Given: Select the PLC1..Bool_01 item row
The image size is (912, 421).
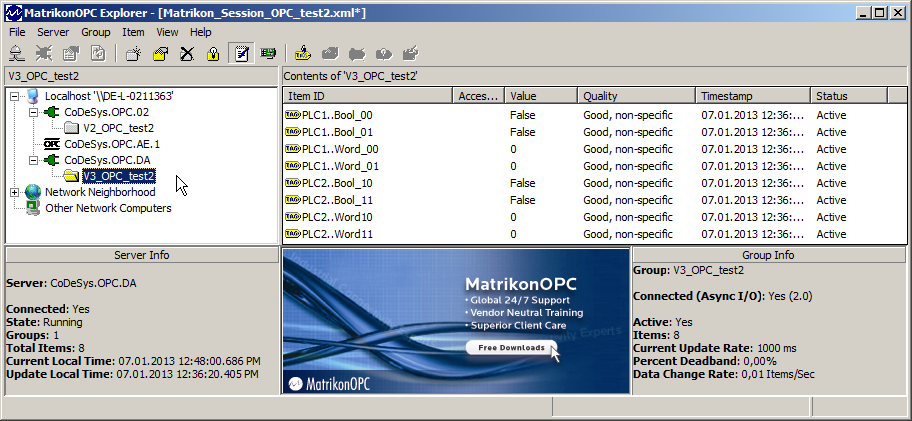Looking at the screenshot, I should [594, 132].
